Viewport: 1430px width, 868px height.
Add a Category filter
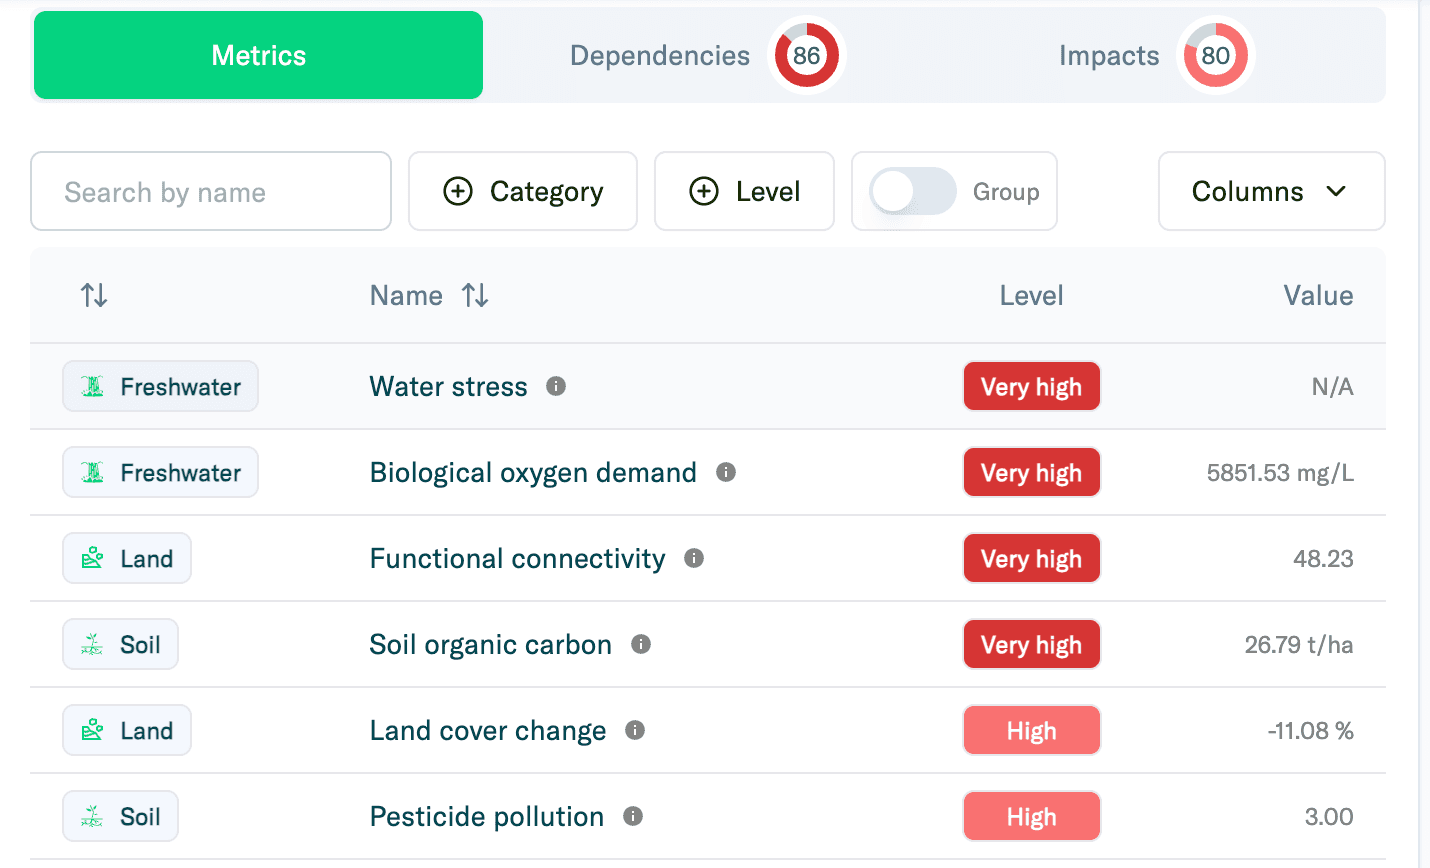[523, 191]
